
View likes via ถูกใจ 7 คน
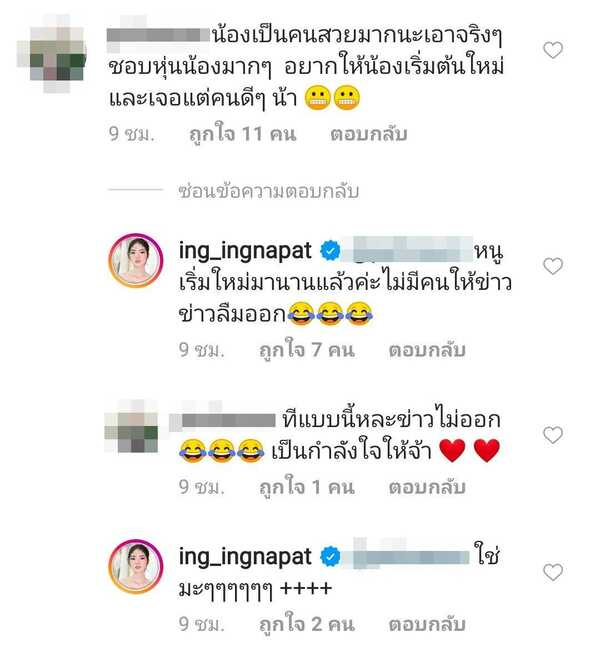pos(307,350)
